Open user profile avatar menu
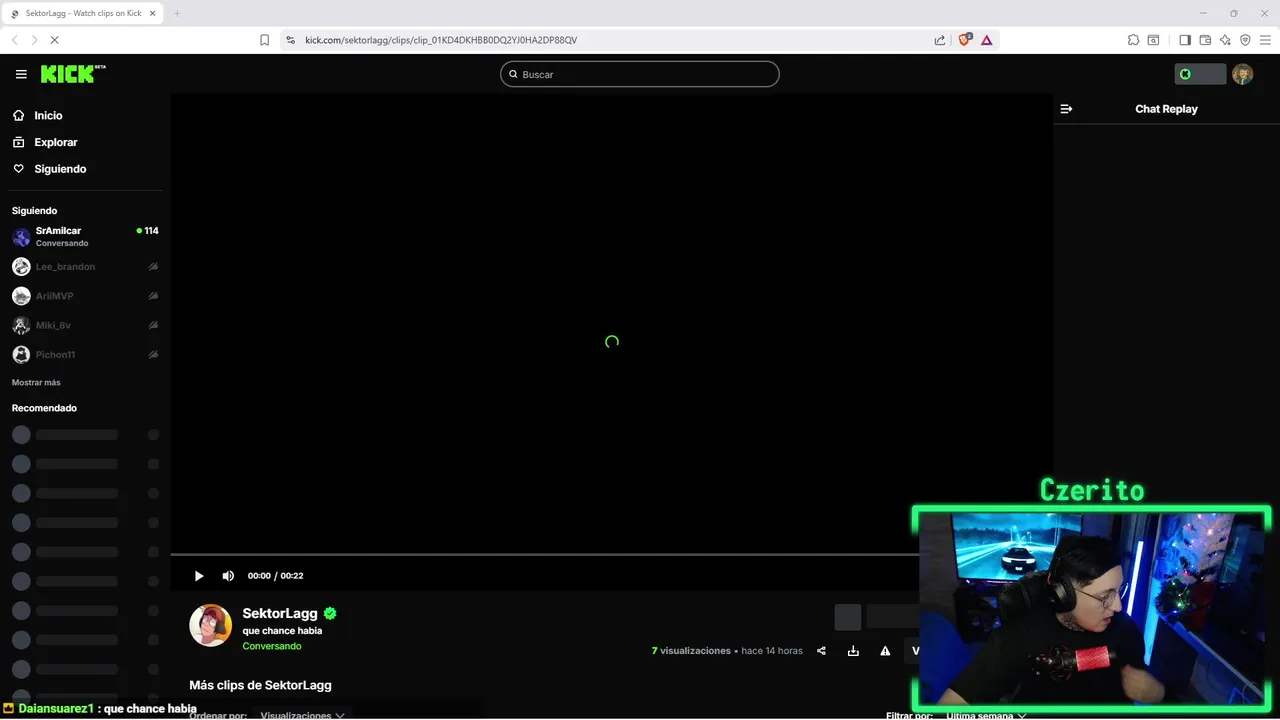The width and height of the screenshot is (1280, 720). point(1242,74)
